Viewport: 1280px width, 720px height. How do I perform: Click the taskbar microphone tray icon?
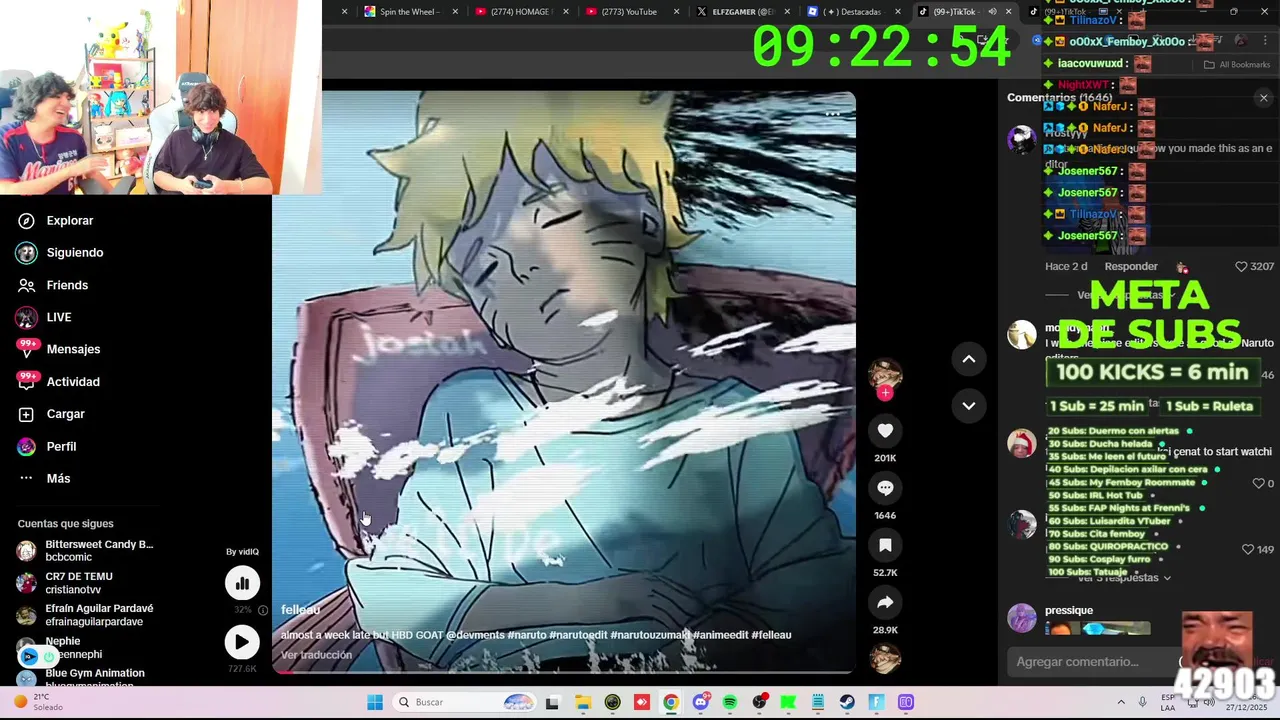(x=1142, y=702)
